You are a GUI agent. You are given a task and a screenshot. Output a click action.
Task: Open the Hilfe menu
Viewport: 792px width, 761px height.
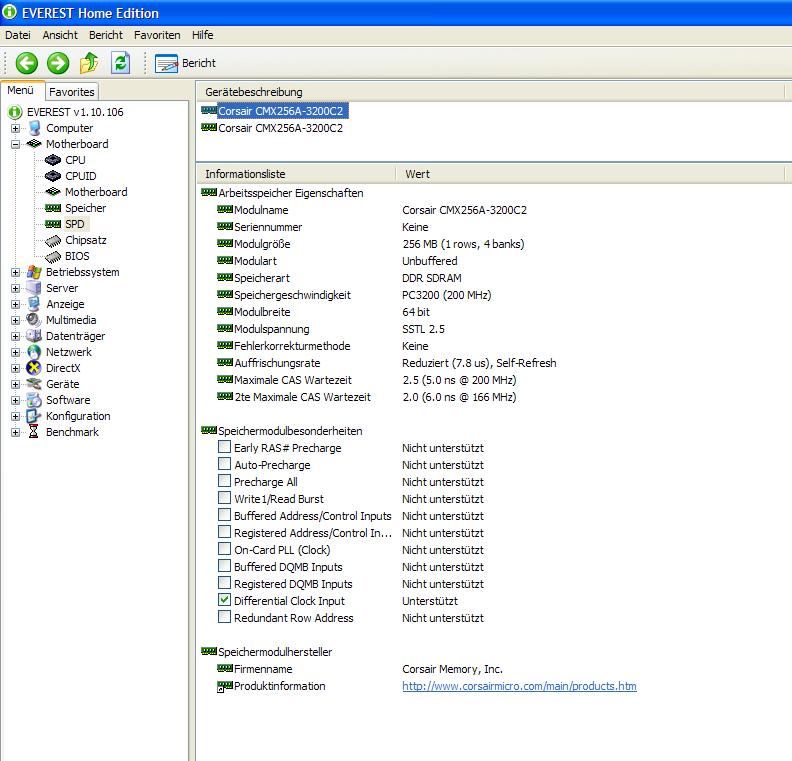[203, 35]
